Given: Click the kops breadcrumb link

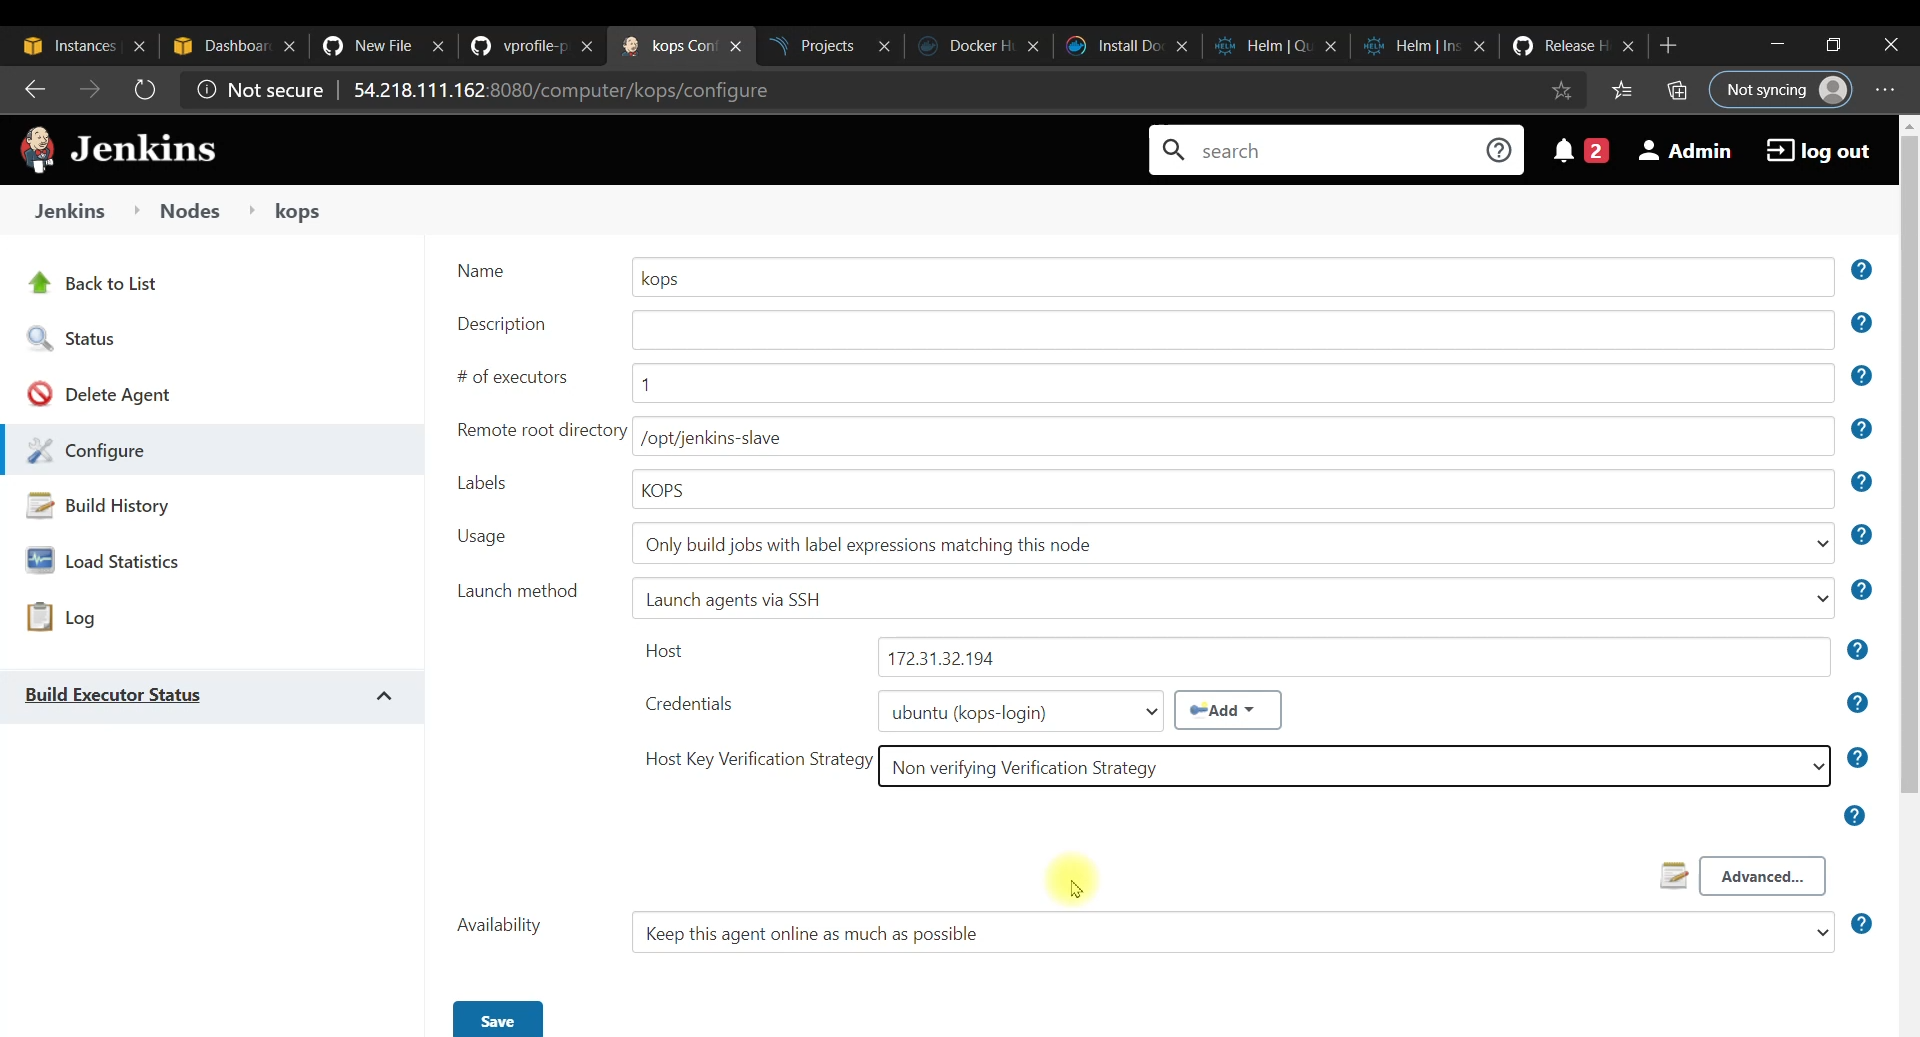Looking at the screenshot, I should click(296, 211).
